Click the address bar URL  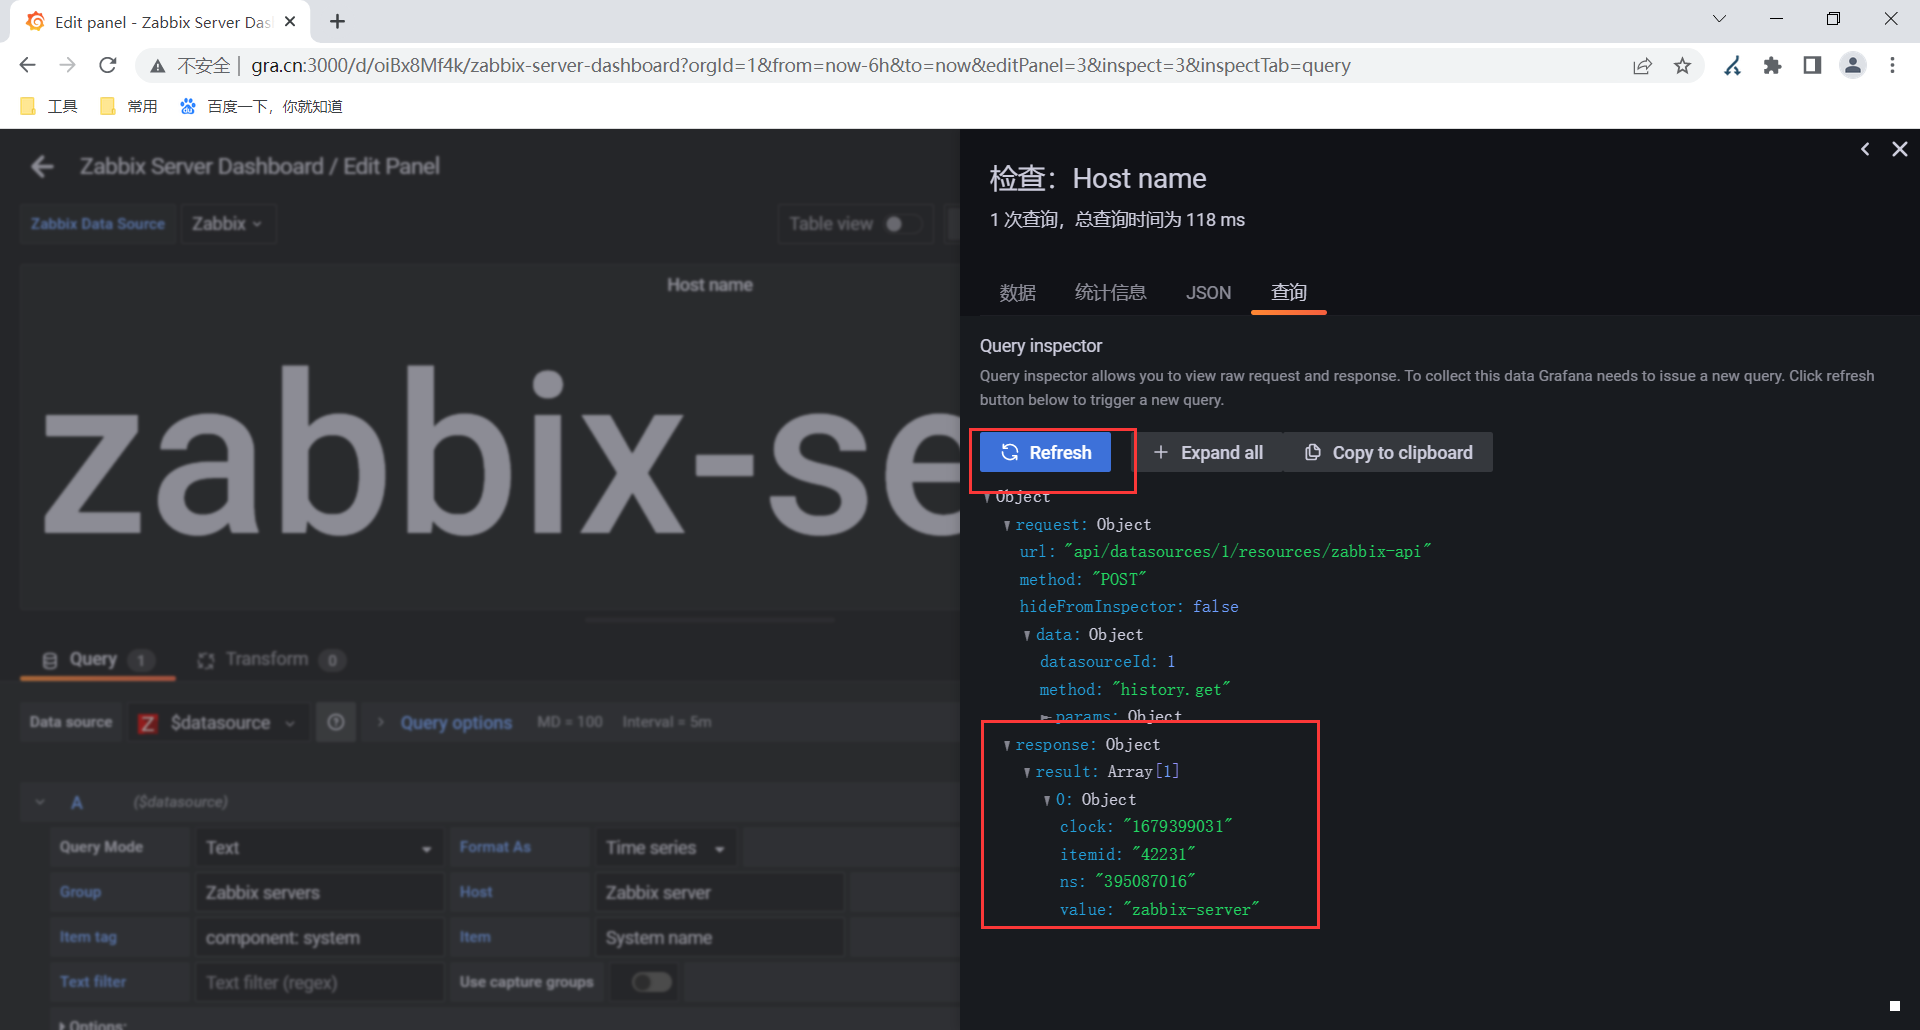coord(800,66)
